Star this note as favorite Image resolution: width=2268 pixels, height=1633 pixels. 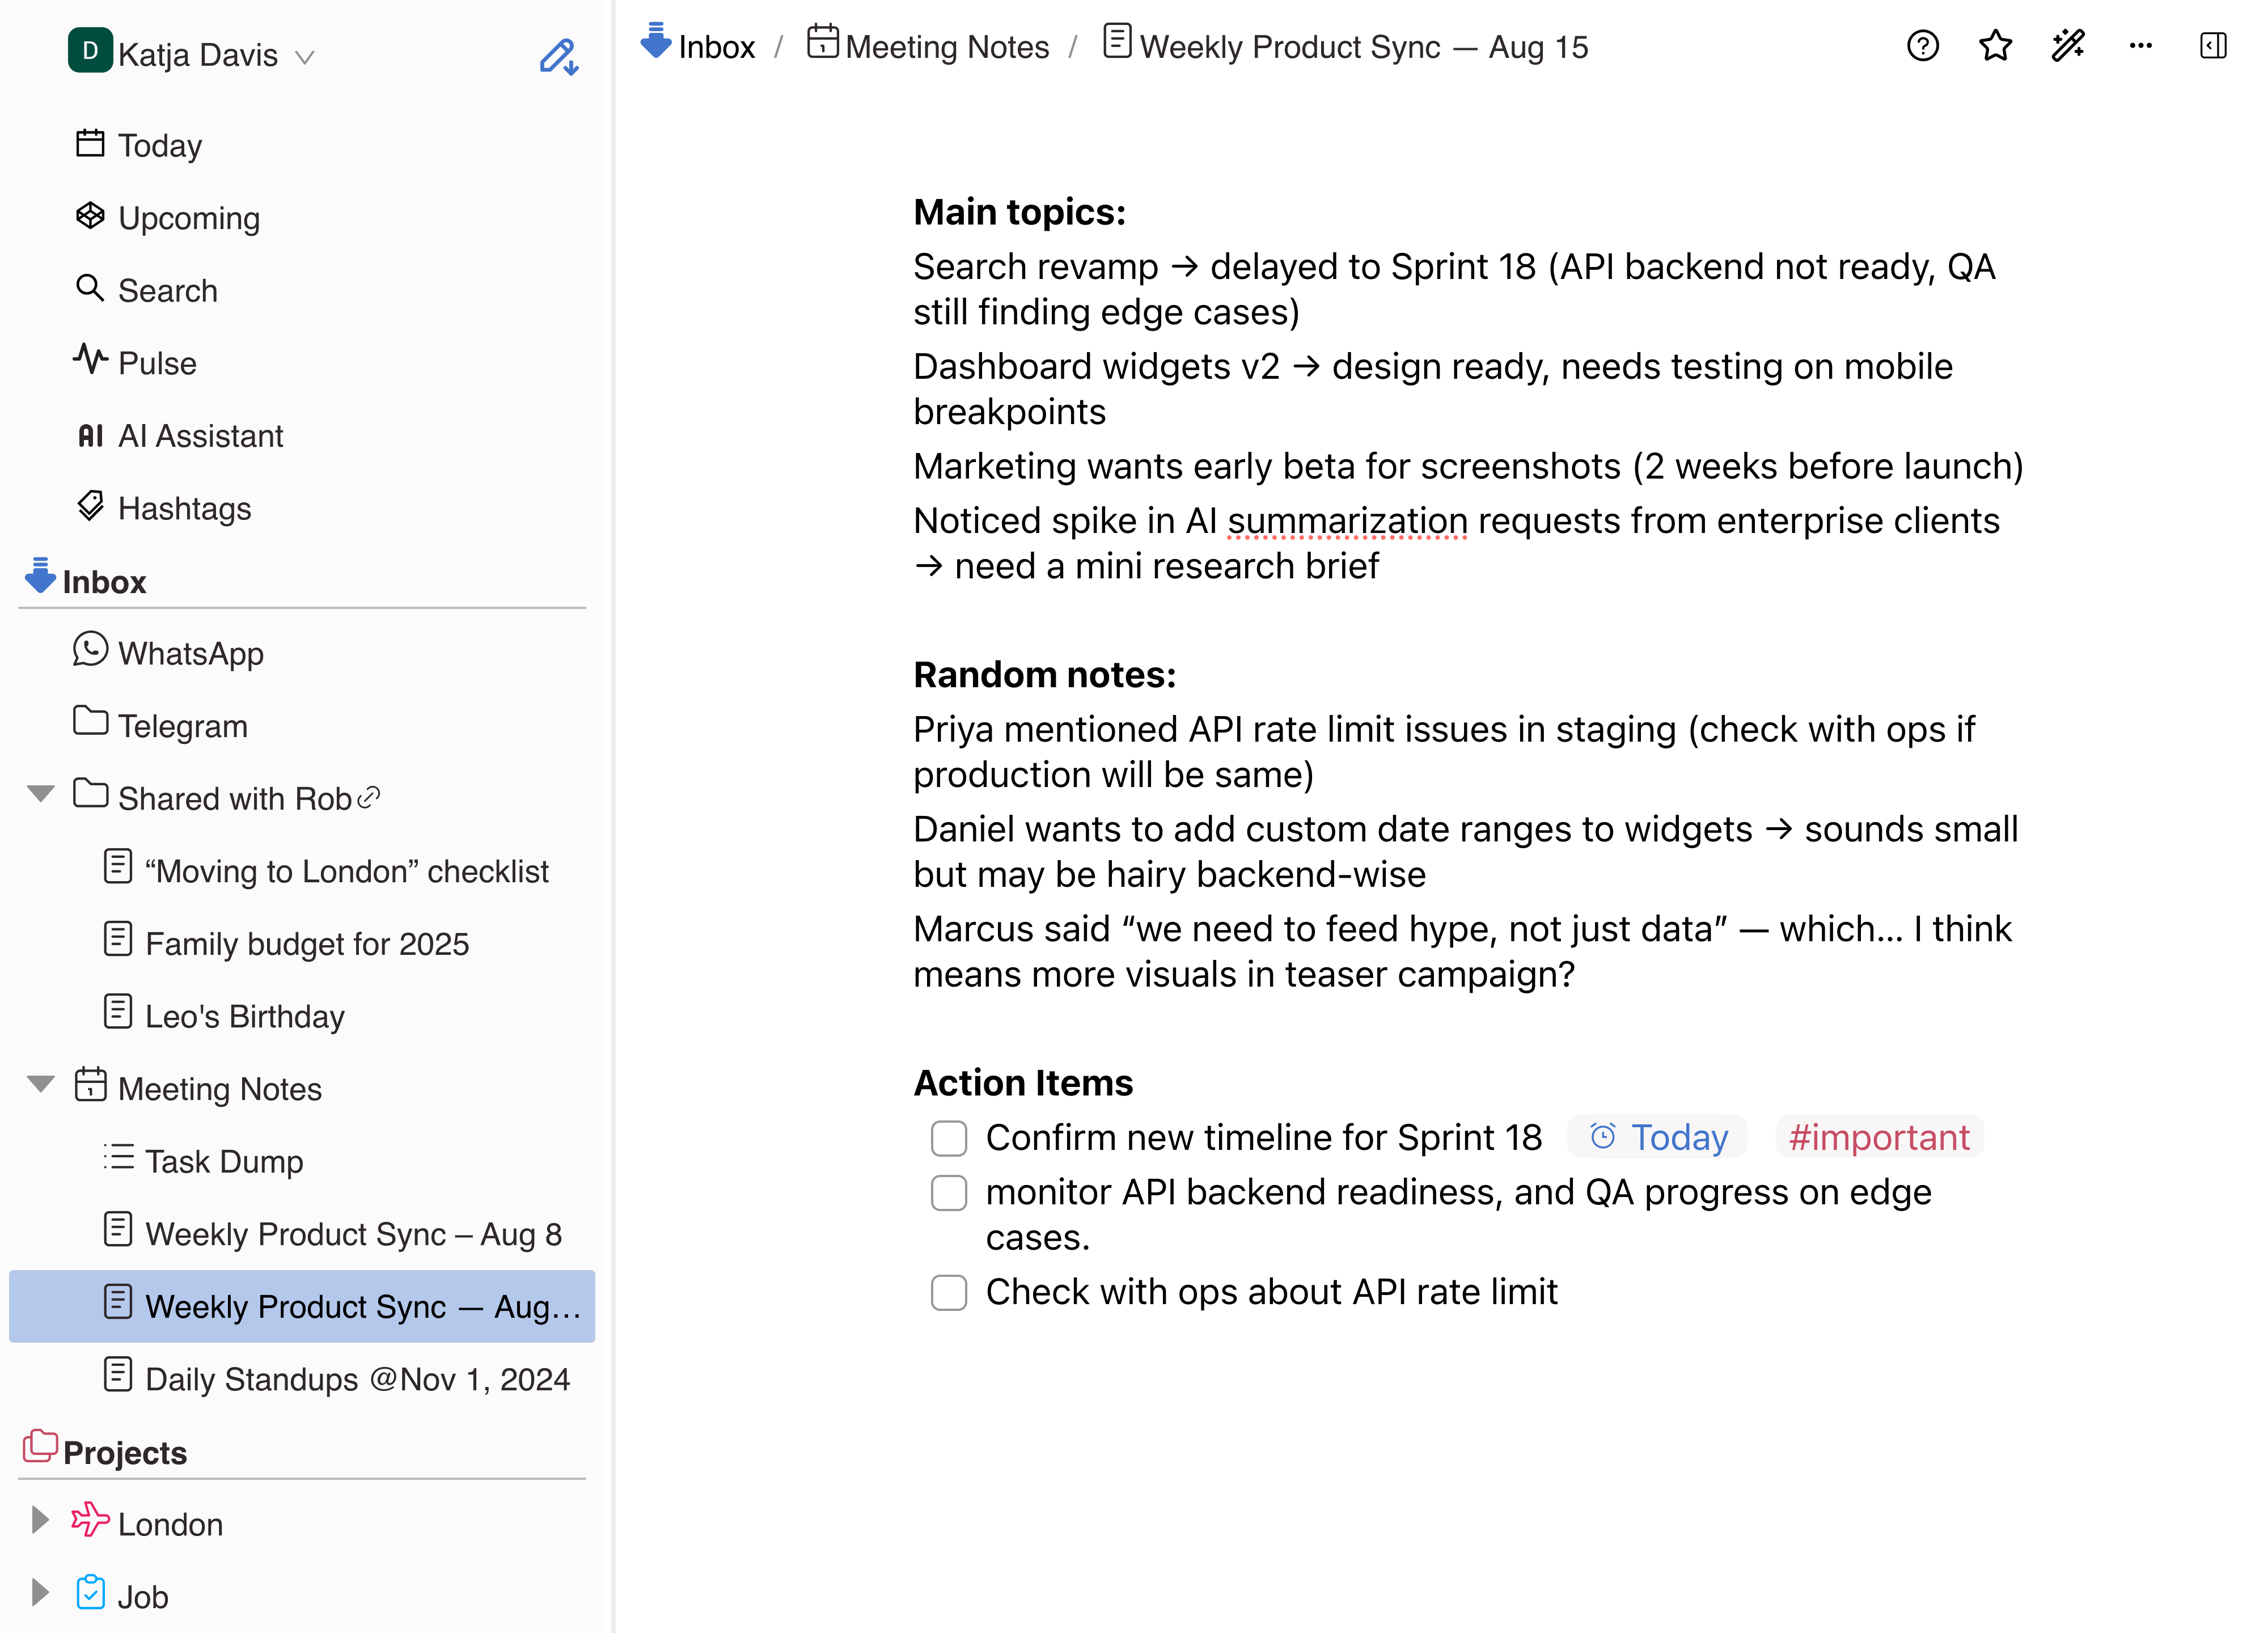point(1995,46)
